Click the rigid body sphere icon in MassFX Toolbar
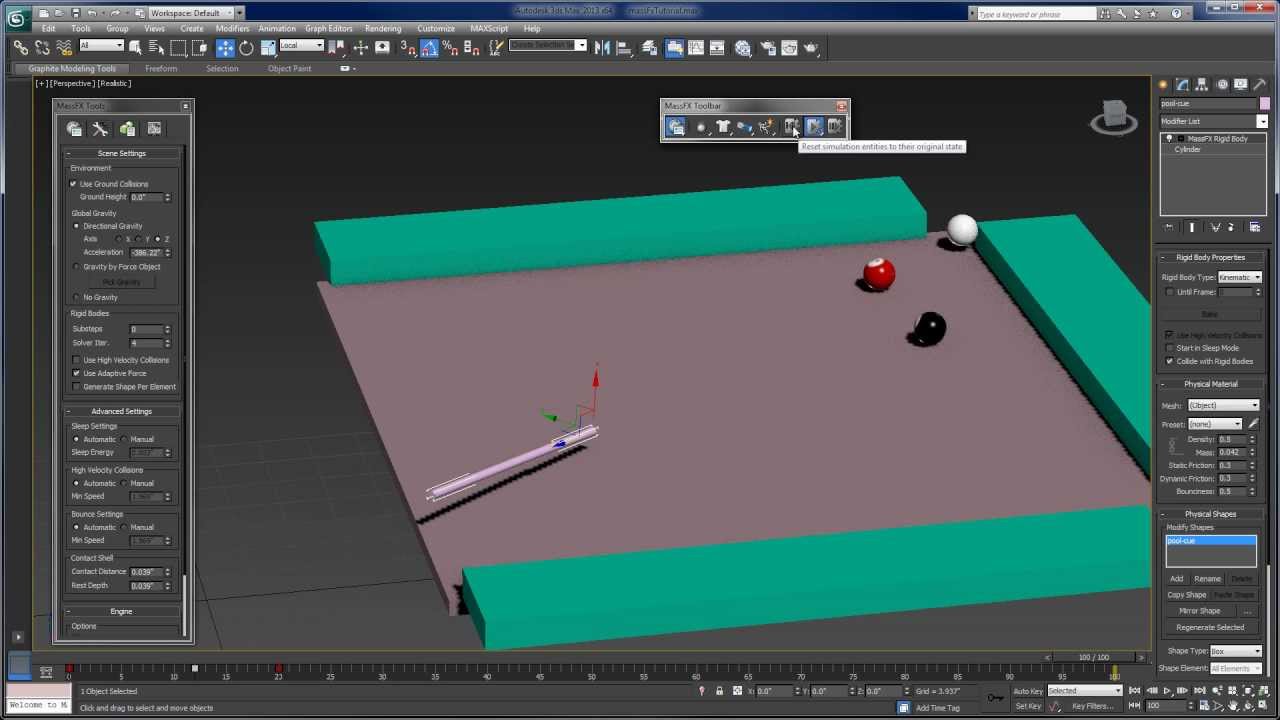Image resolution: width=1280 pixels, height=720 pixels. [x=701, y=127]
